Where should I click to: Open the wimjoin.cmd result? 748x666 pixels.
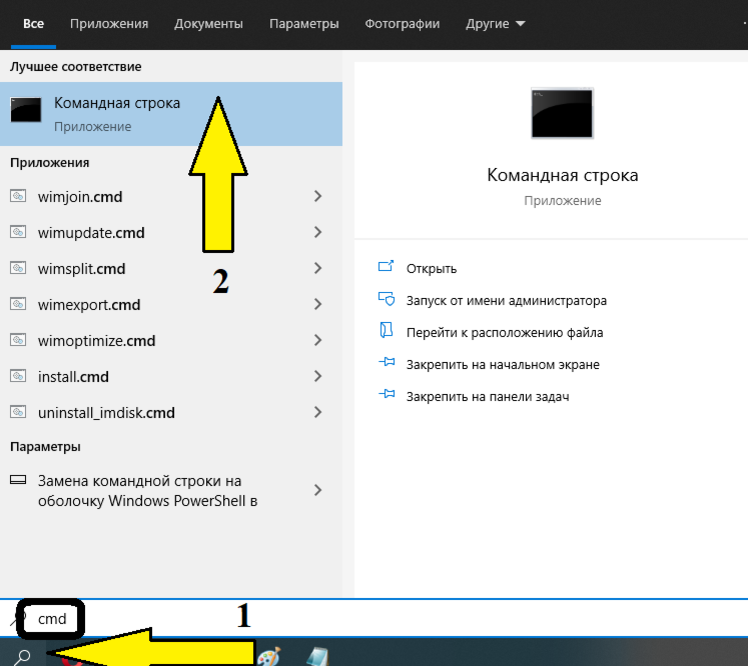click(171, 197)
